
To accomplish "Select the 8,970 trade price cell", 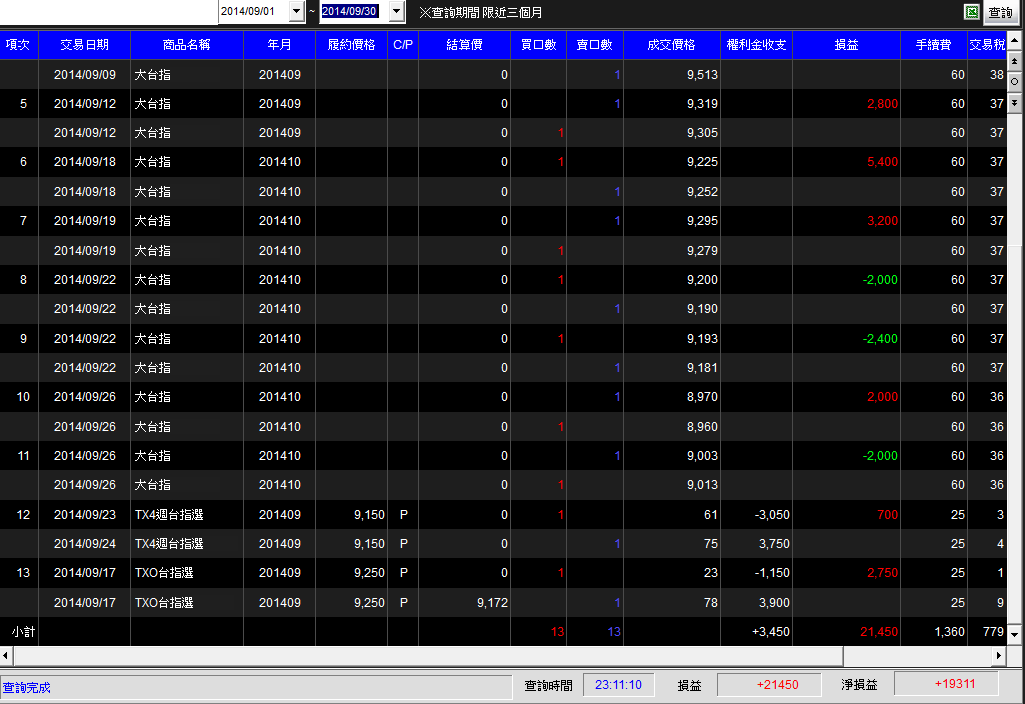I will pyautogui.click(x=672, y=397).
